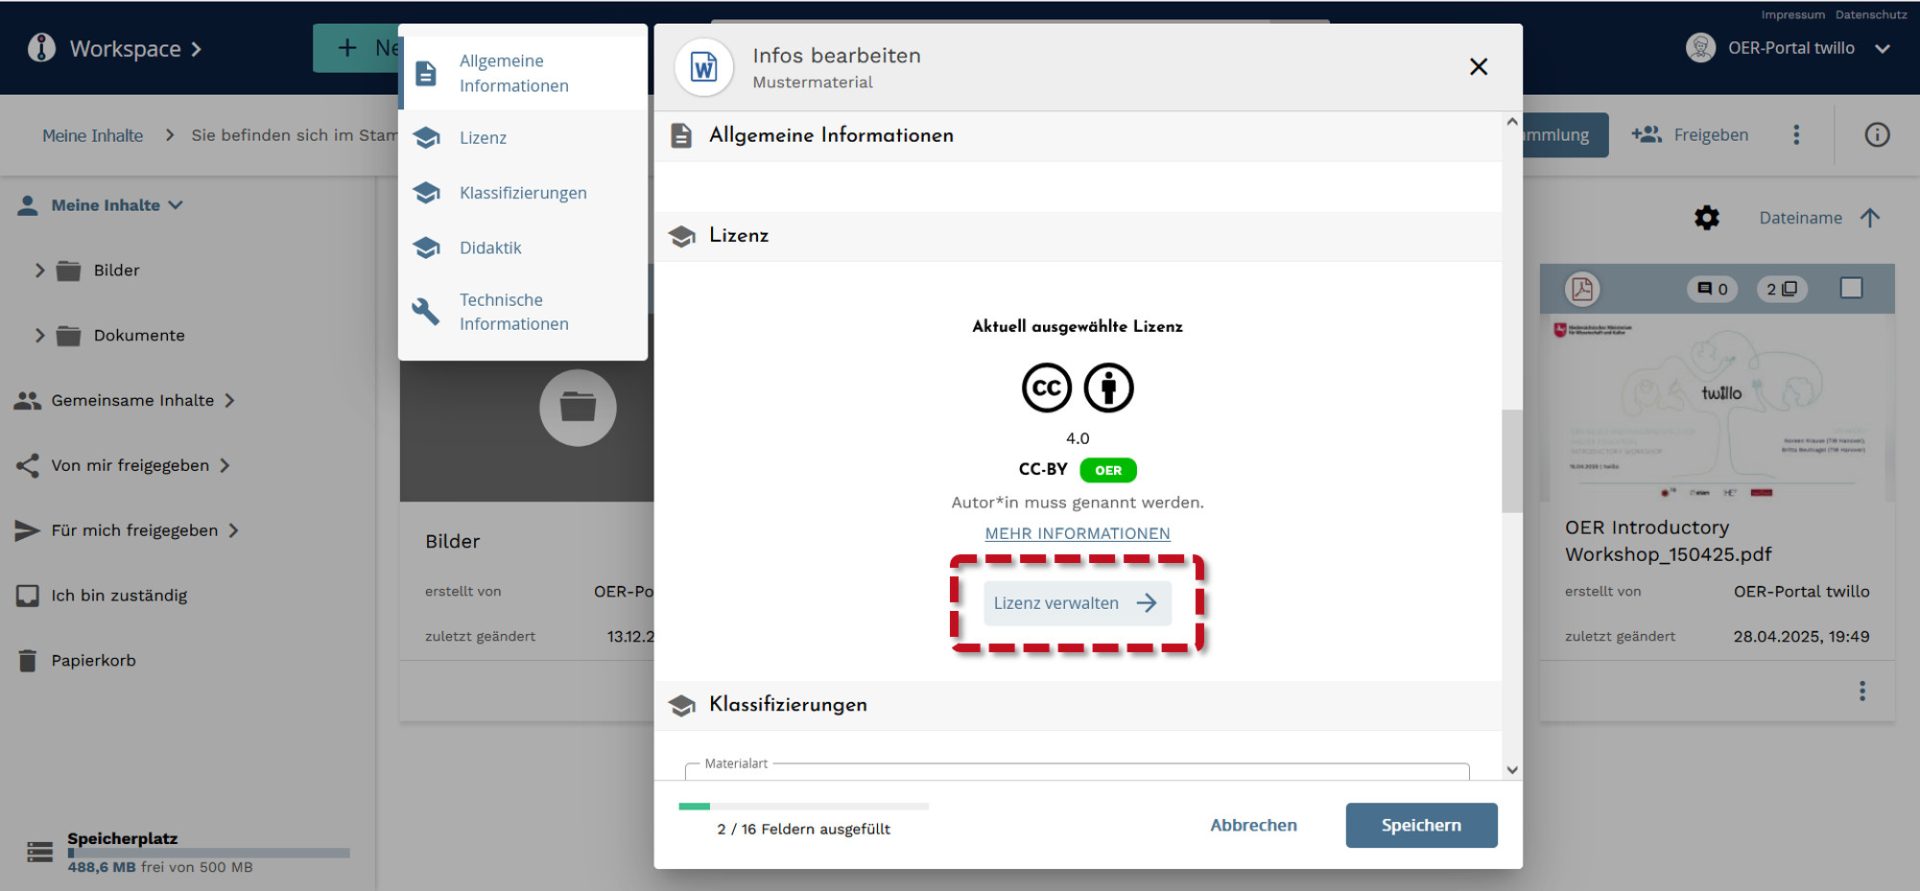
Task: Open the settings gear above the file list
Action: point(1706,218)
